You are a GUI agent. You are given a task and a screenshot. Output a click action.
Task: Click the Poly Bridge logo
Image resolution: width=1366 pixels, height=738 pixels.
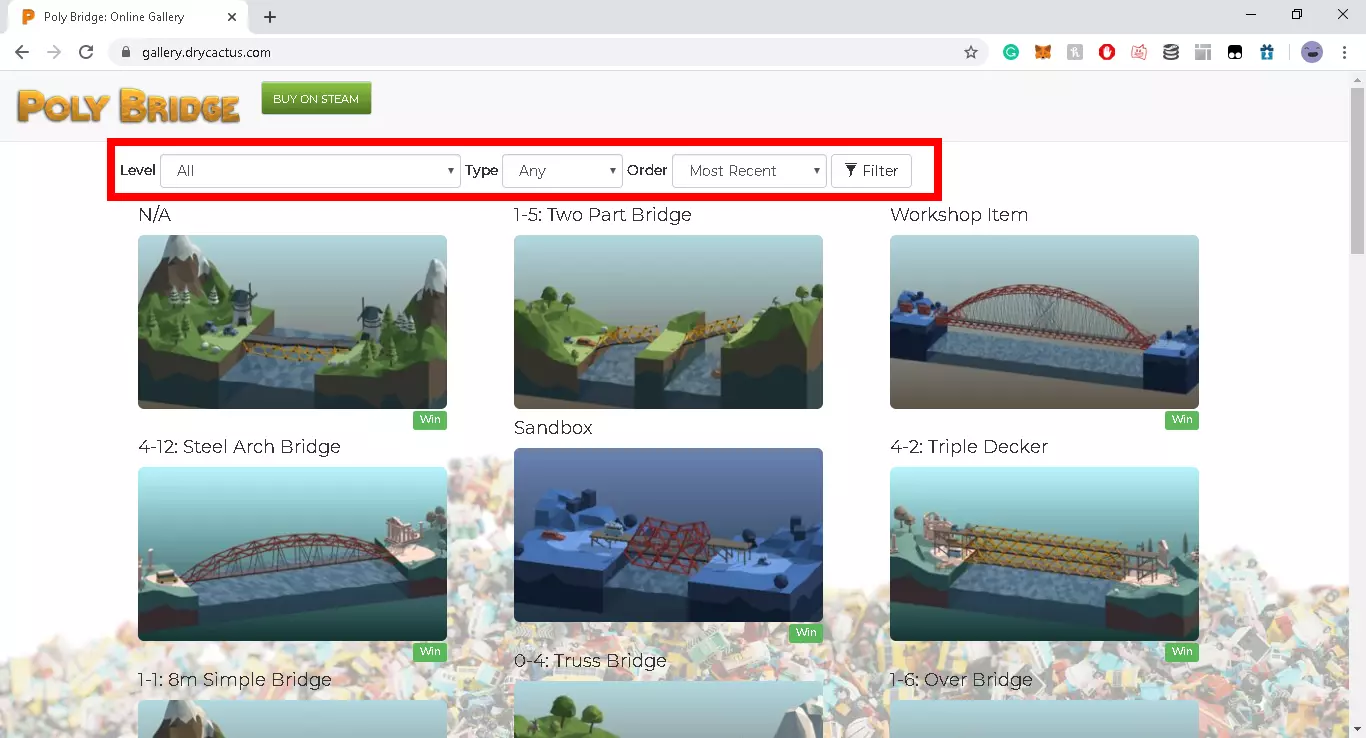coord(128,106)
